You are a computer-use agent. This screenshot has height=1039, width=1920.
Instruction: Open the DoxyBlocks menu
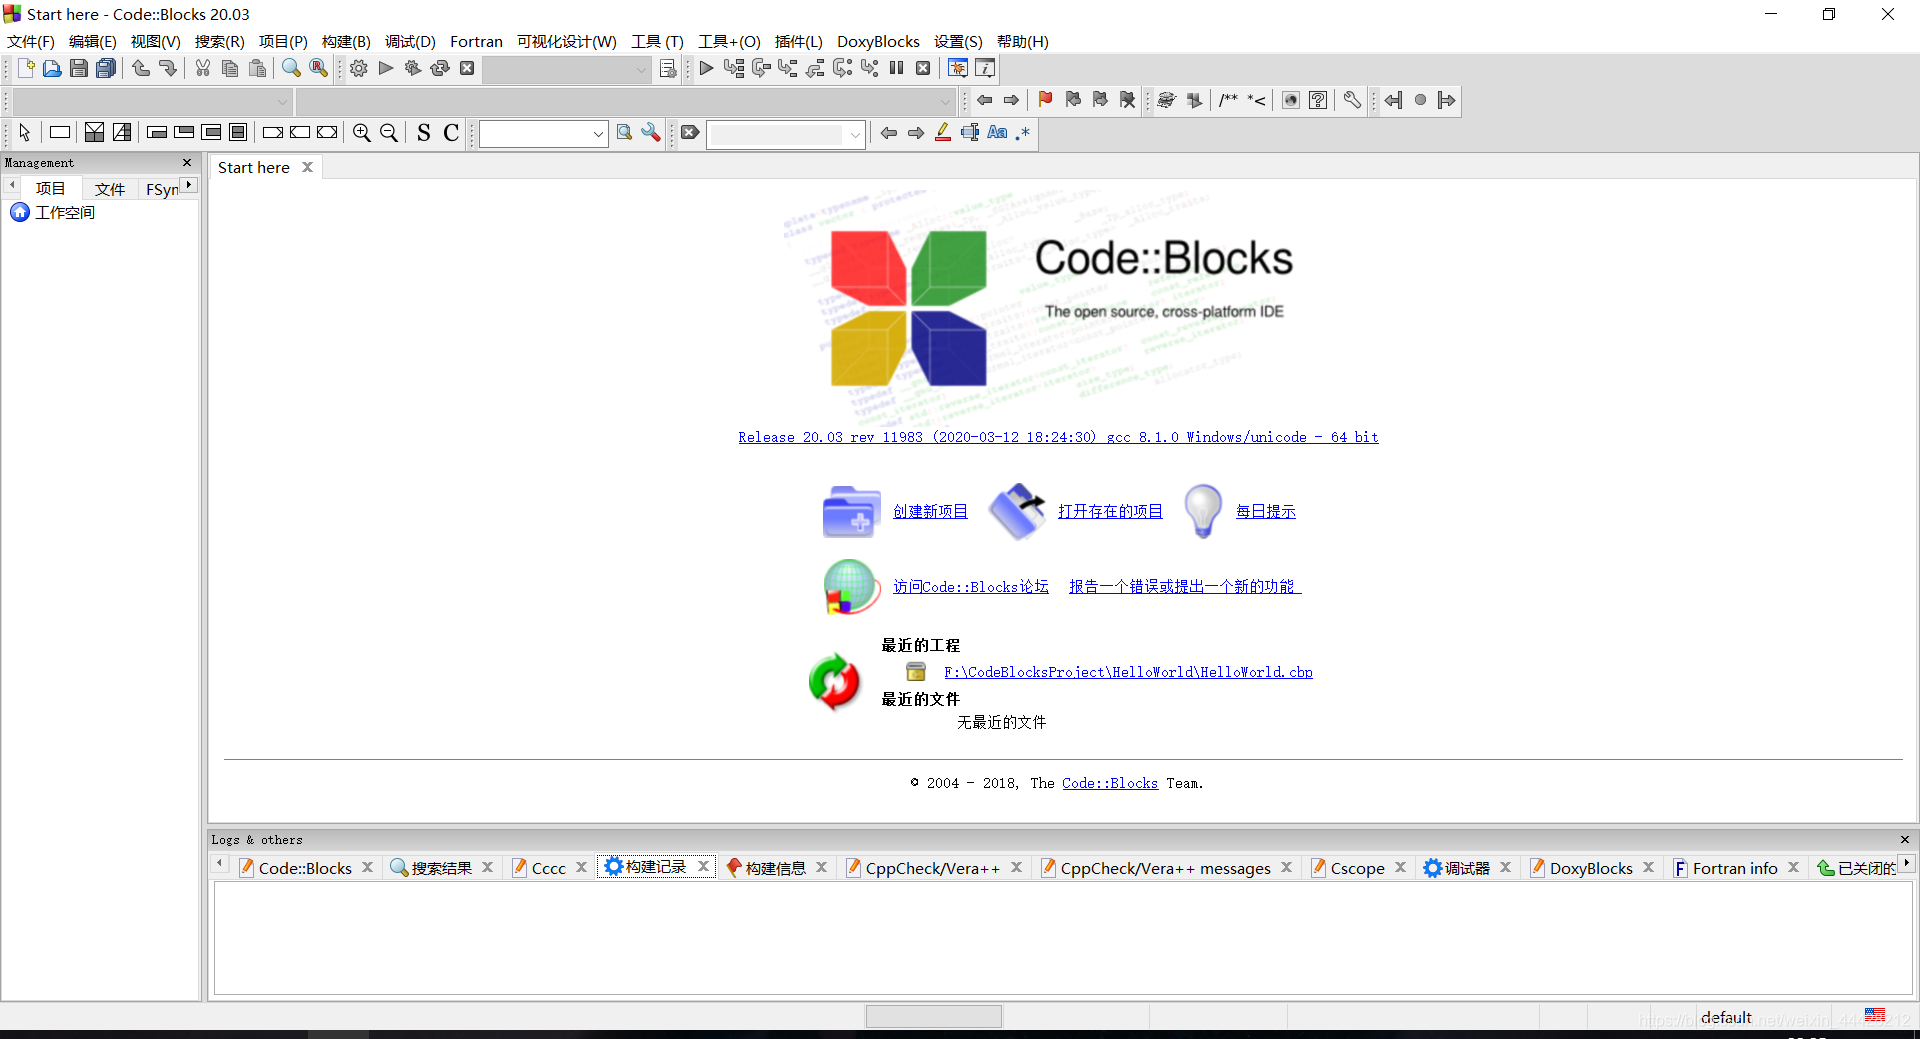[878, 41]
